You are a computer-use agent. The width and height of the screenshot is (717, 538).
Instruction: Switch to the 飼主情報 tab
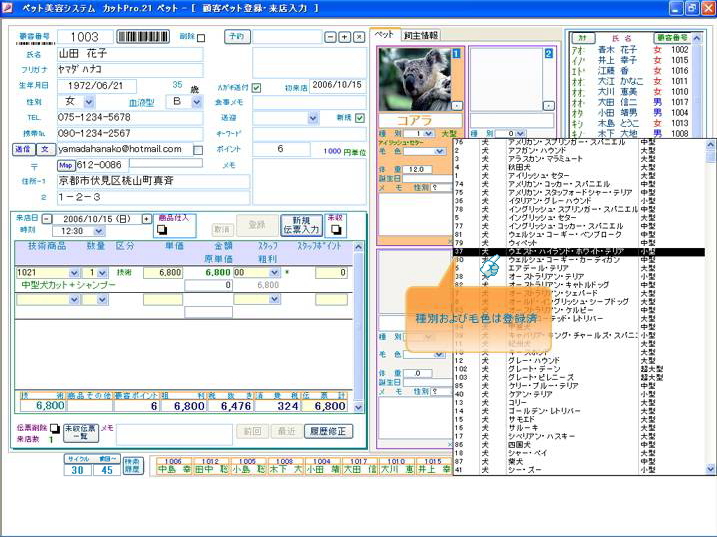(421, 35)
